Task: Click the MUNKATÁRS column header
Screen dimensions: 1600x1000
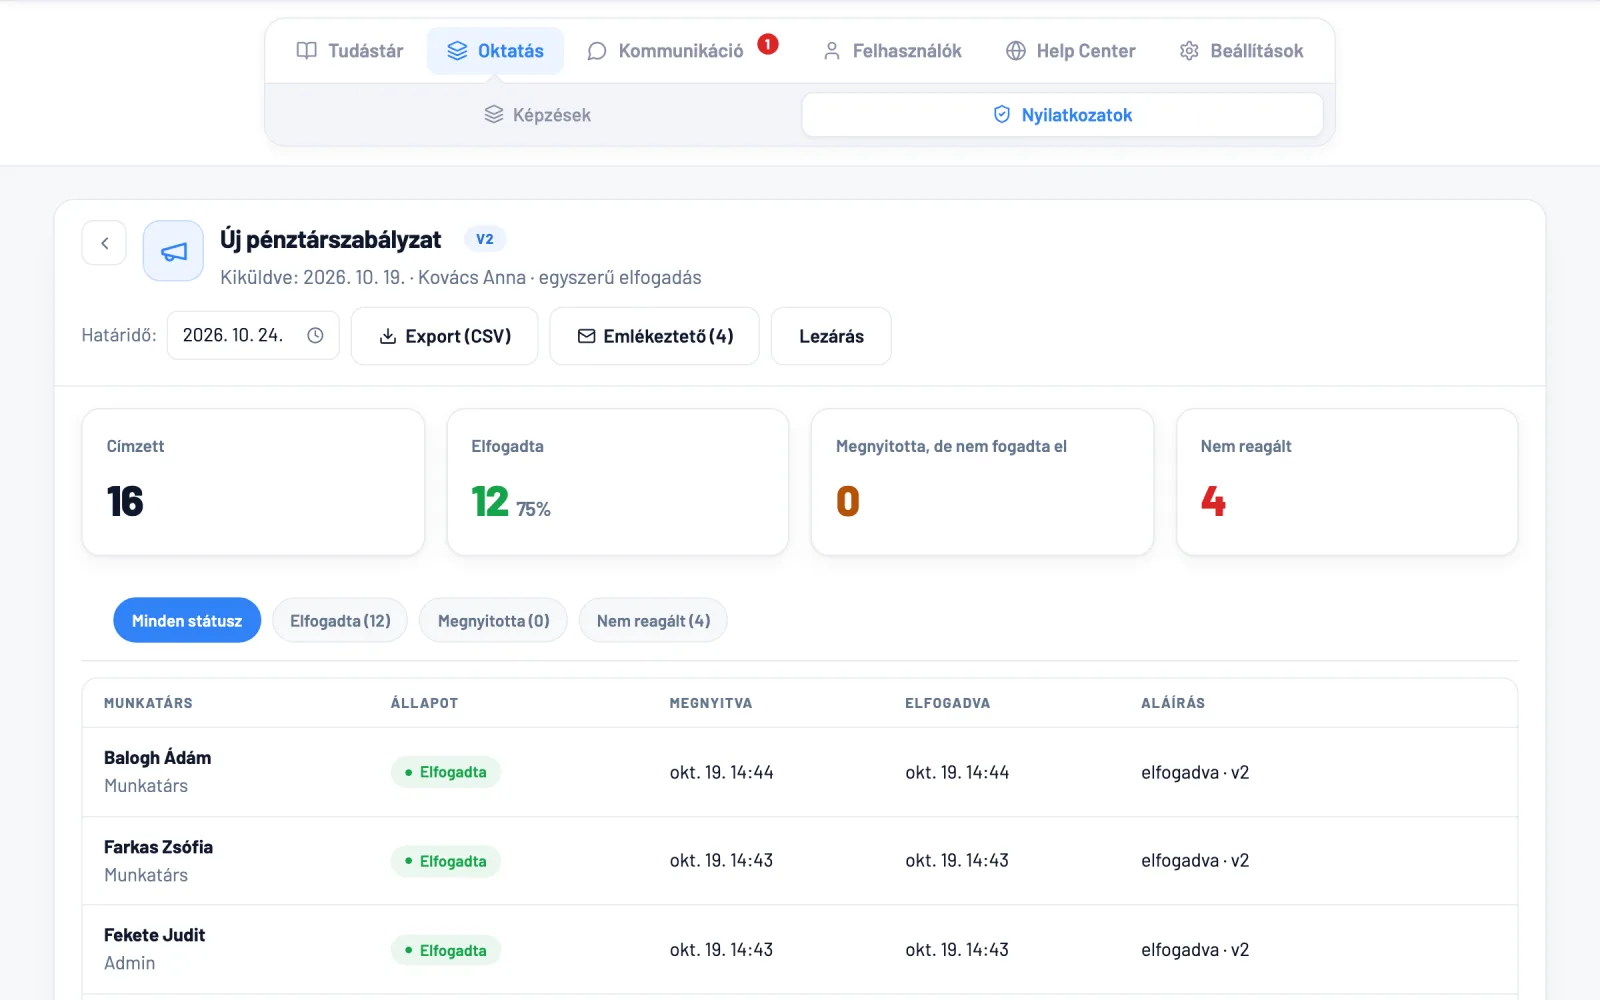Action: [x=148, y=703]
